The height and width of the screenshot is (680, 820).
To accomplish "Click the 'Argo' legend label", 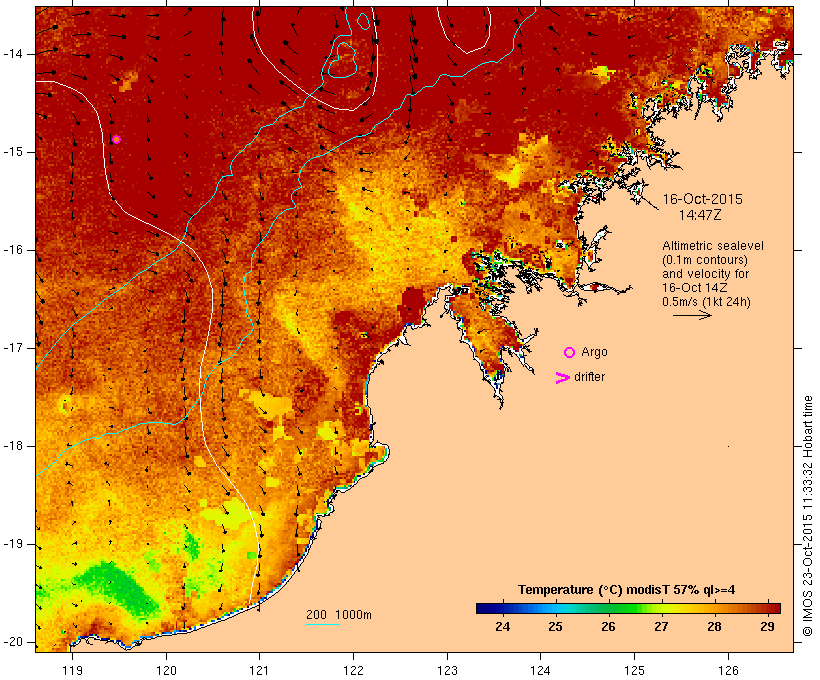I will pos(594,352).
